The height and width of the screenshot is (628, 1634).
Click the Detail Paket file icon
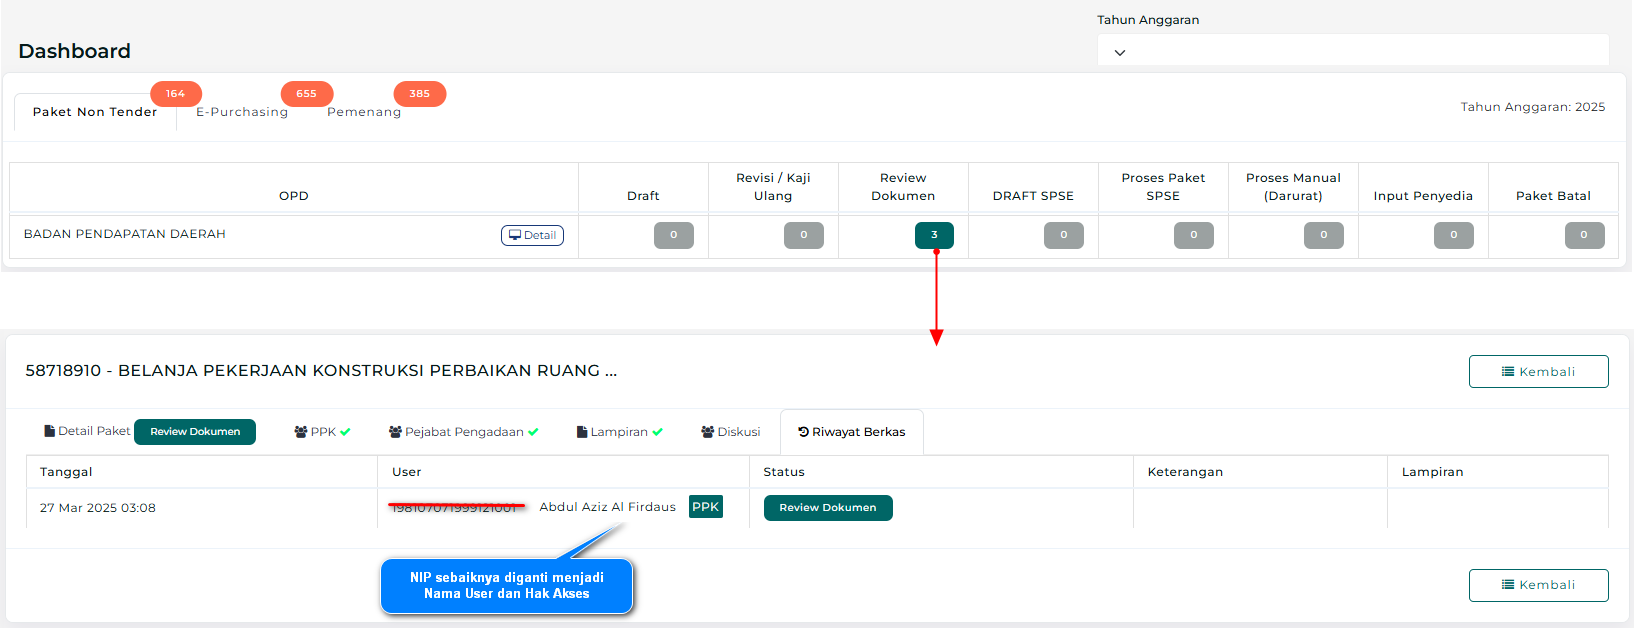[49, 431]
